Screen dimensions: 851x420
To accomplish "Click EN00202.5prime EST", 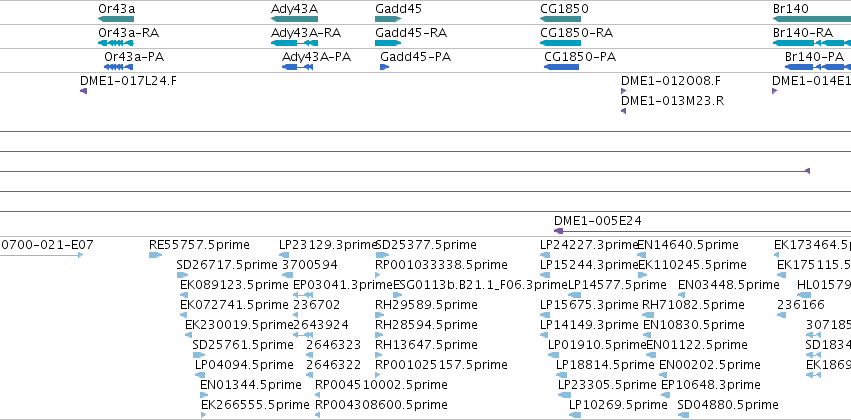I will [663, 375].
